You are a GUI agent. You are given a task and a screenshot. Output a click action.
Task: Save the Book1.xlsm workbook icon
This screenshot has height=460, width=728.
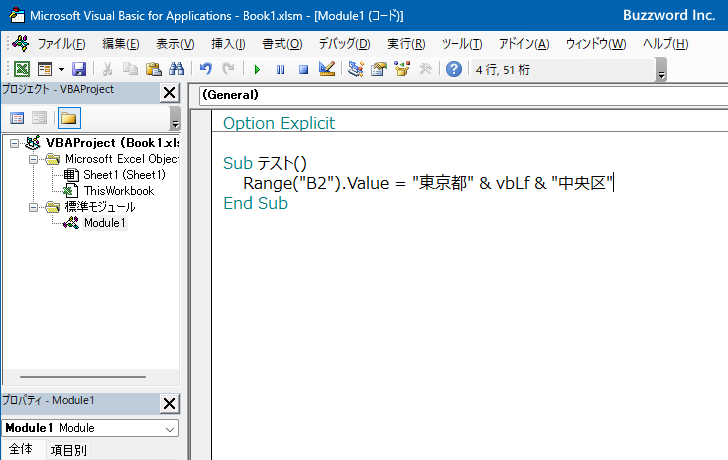(79, 69)
